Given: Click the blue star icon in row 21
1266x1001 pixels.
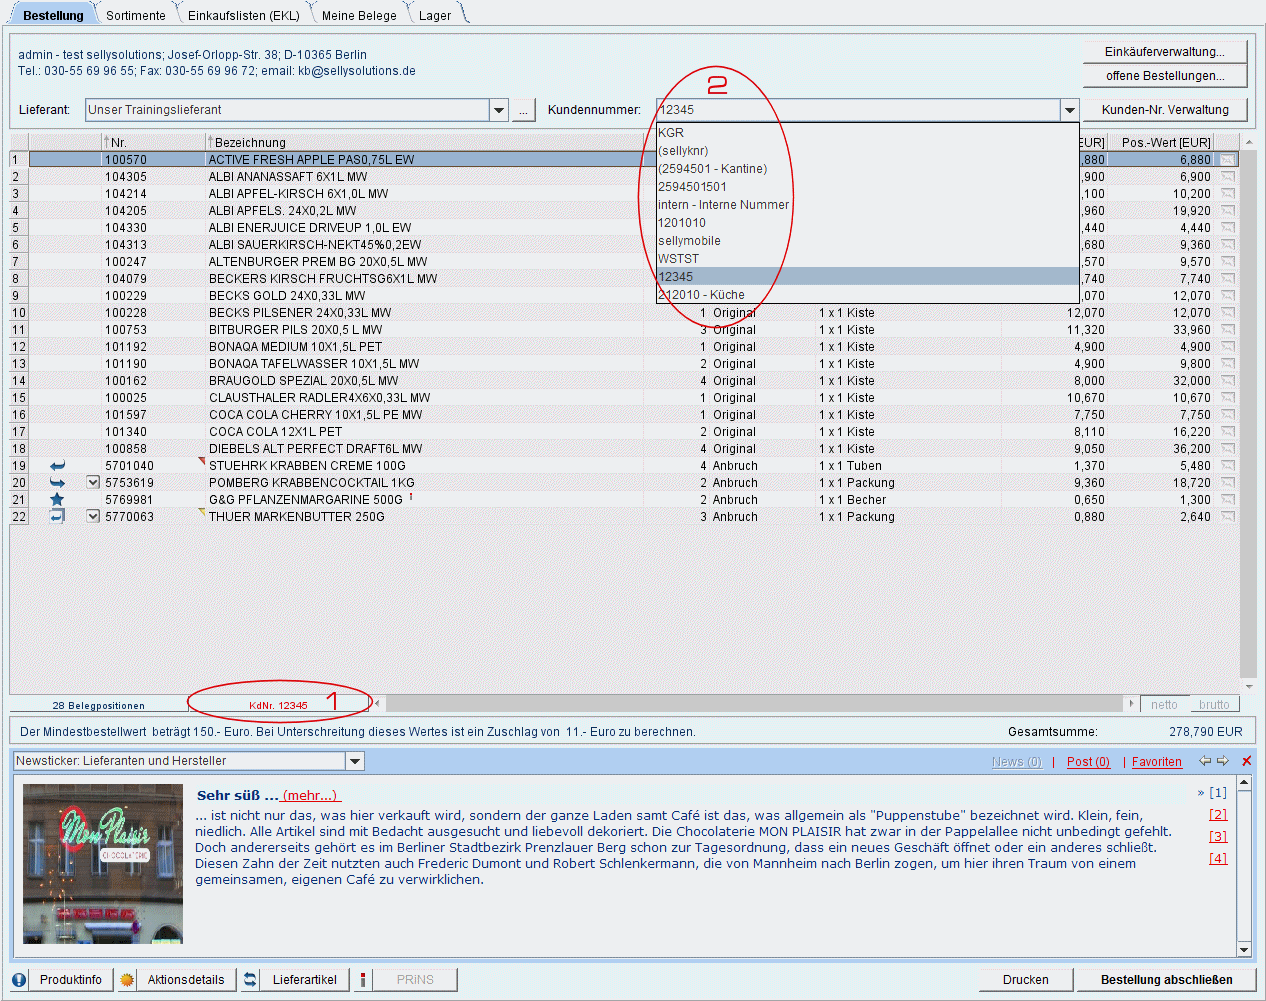Looking at the screenshot, I should click(x=57, y=499).
